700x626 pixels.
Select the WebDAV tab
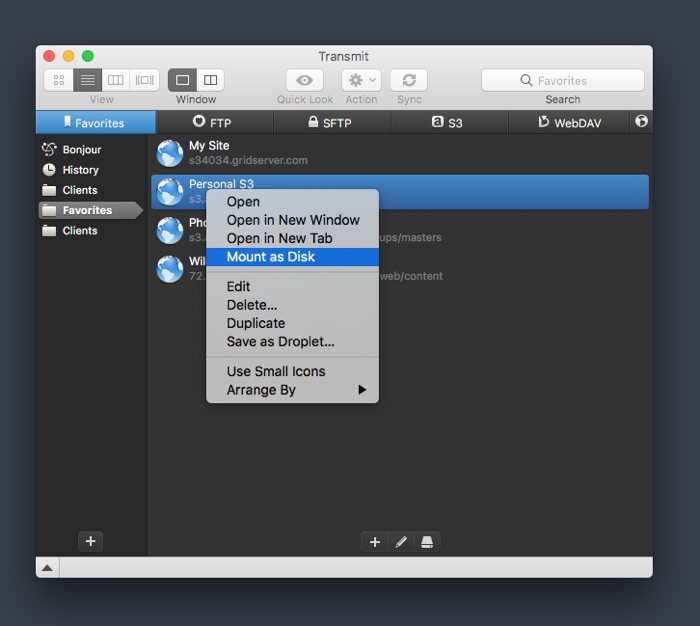click(569, 122)
